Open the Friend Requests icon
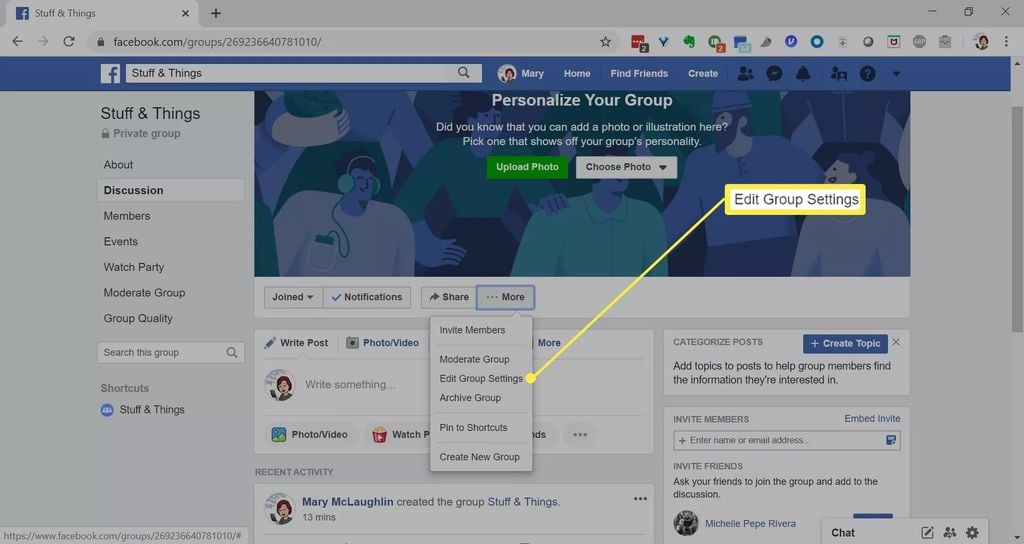Screen dimensions: 1024x544 click(x=745, y=73)
